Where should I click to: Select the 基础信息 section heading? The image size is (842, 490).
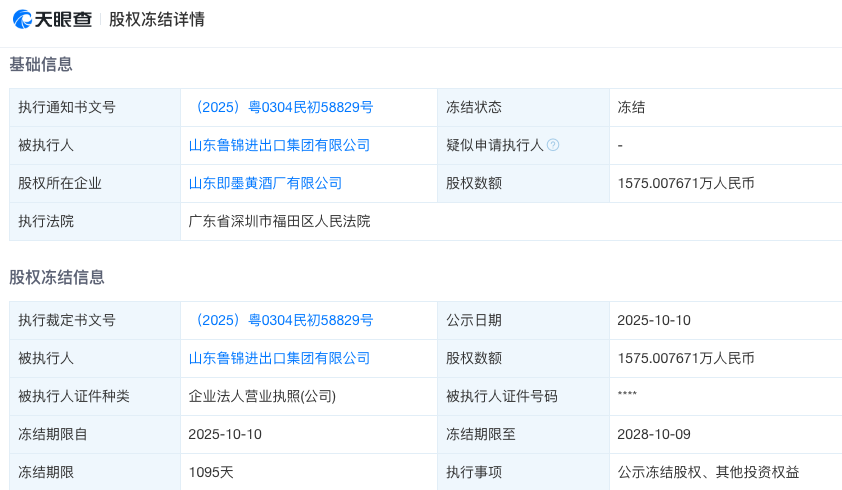point(41,64)
